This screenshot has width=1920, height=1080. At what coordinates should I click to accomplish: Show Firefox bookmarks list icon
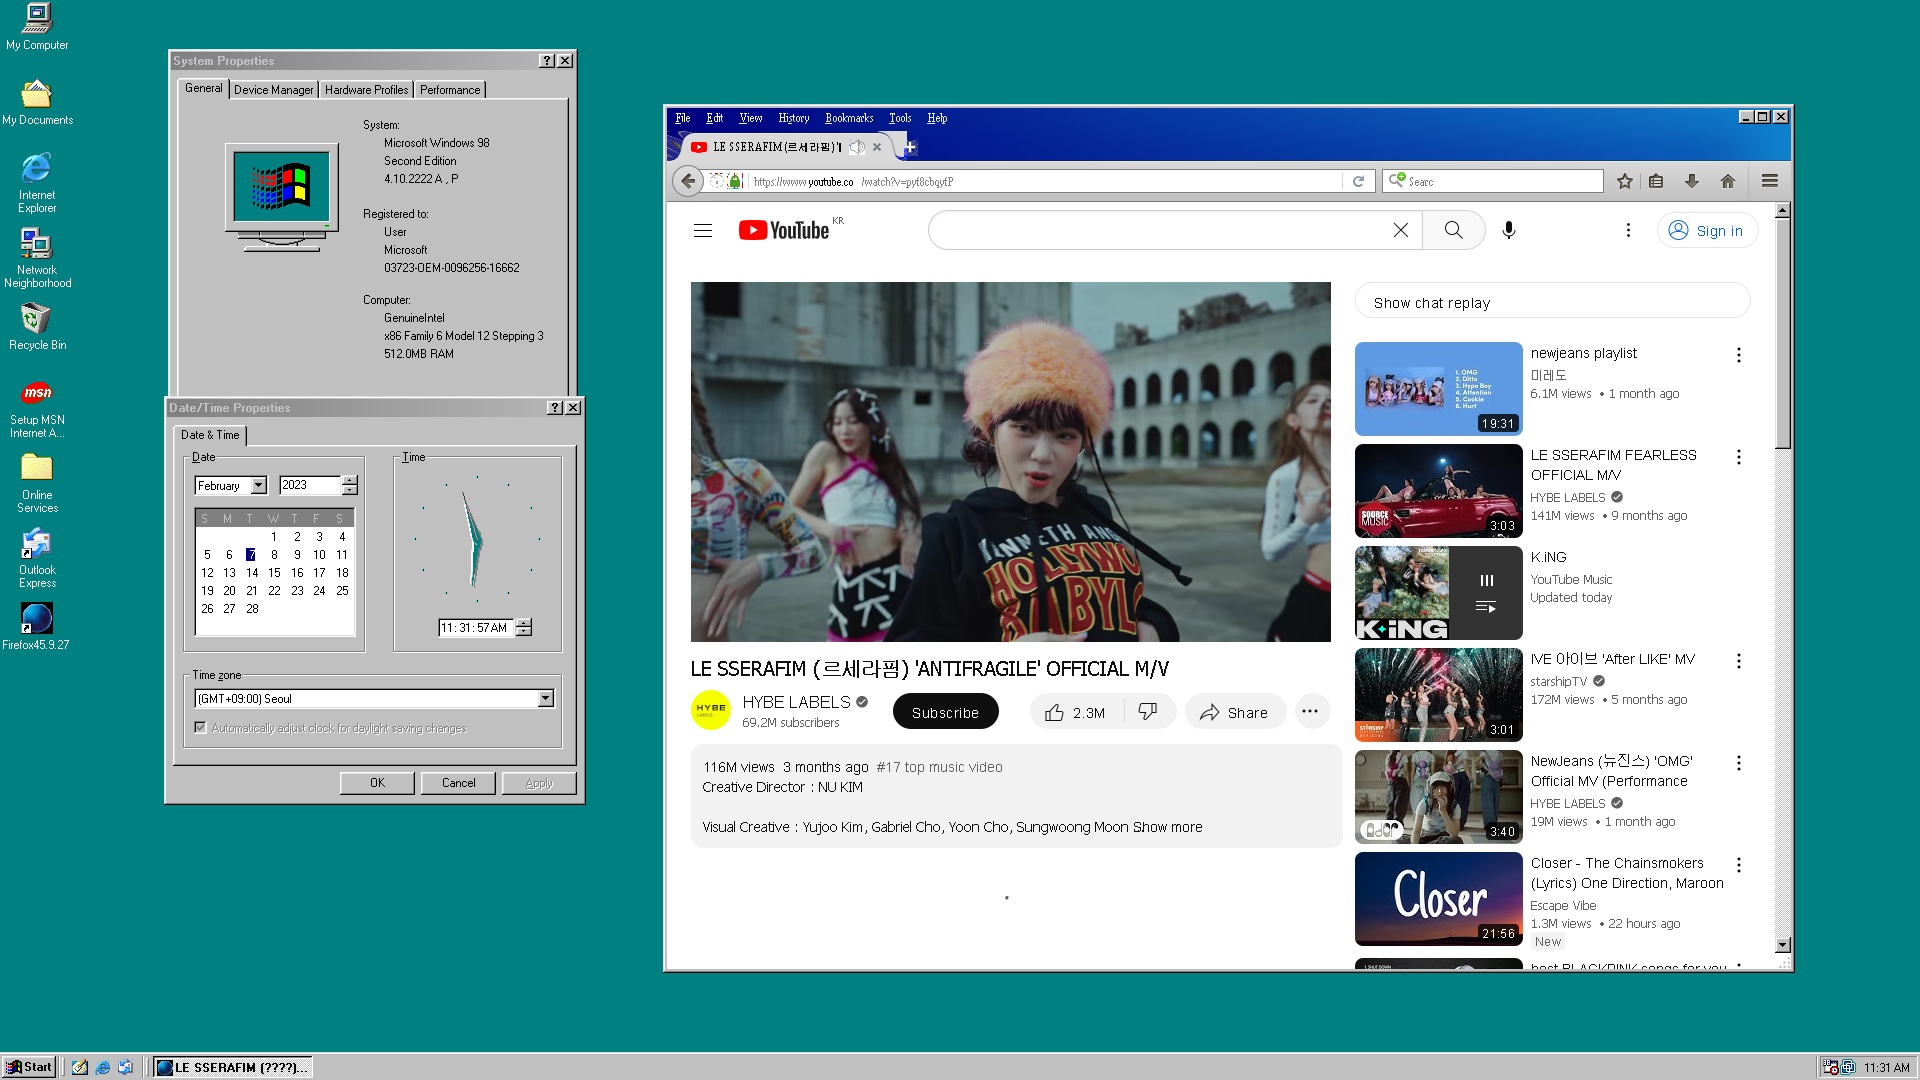click(1656, 181)
